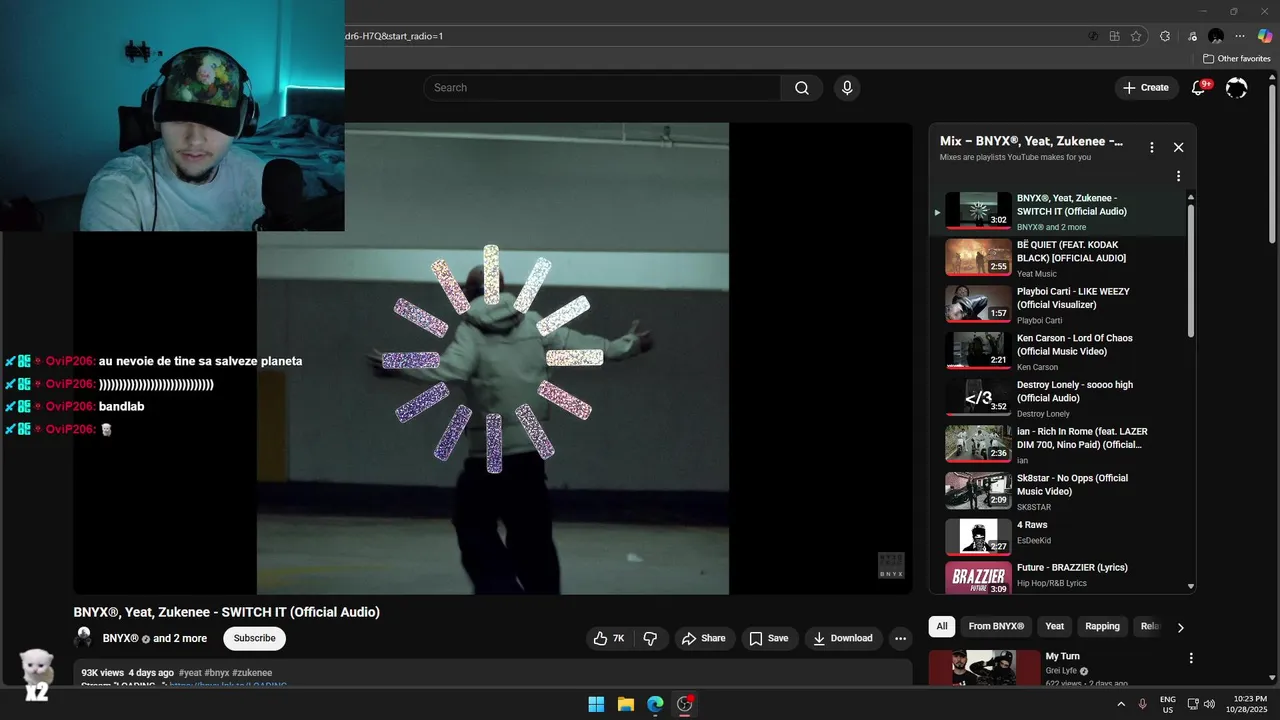Click the #zukenee hashtag link

253,673
